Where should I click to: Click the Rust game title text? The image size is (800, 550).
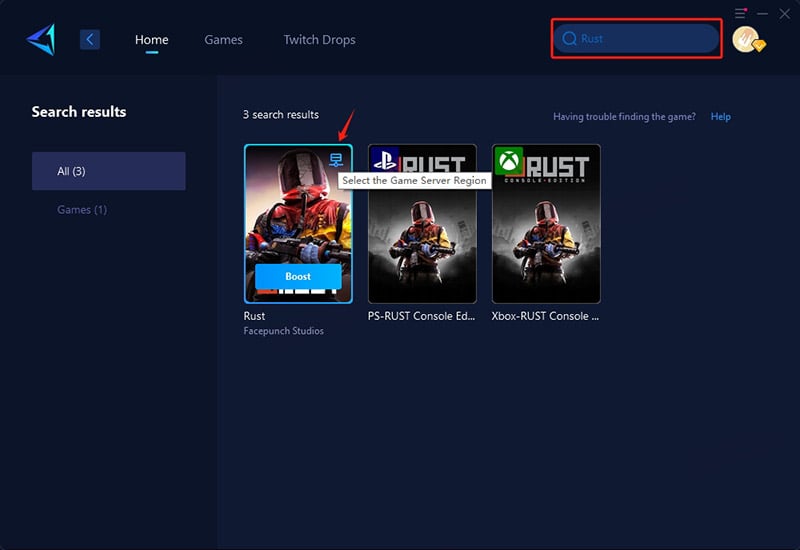pyautogui.click(x=254, y=316)
